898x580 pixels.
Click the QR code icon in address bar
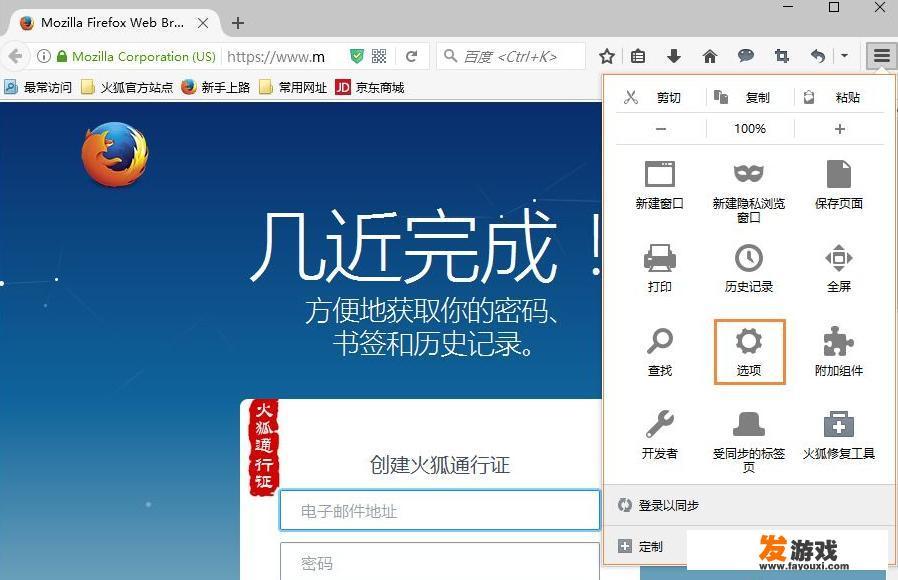point(379,56)
